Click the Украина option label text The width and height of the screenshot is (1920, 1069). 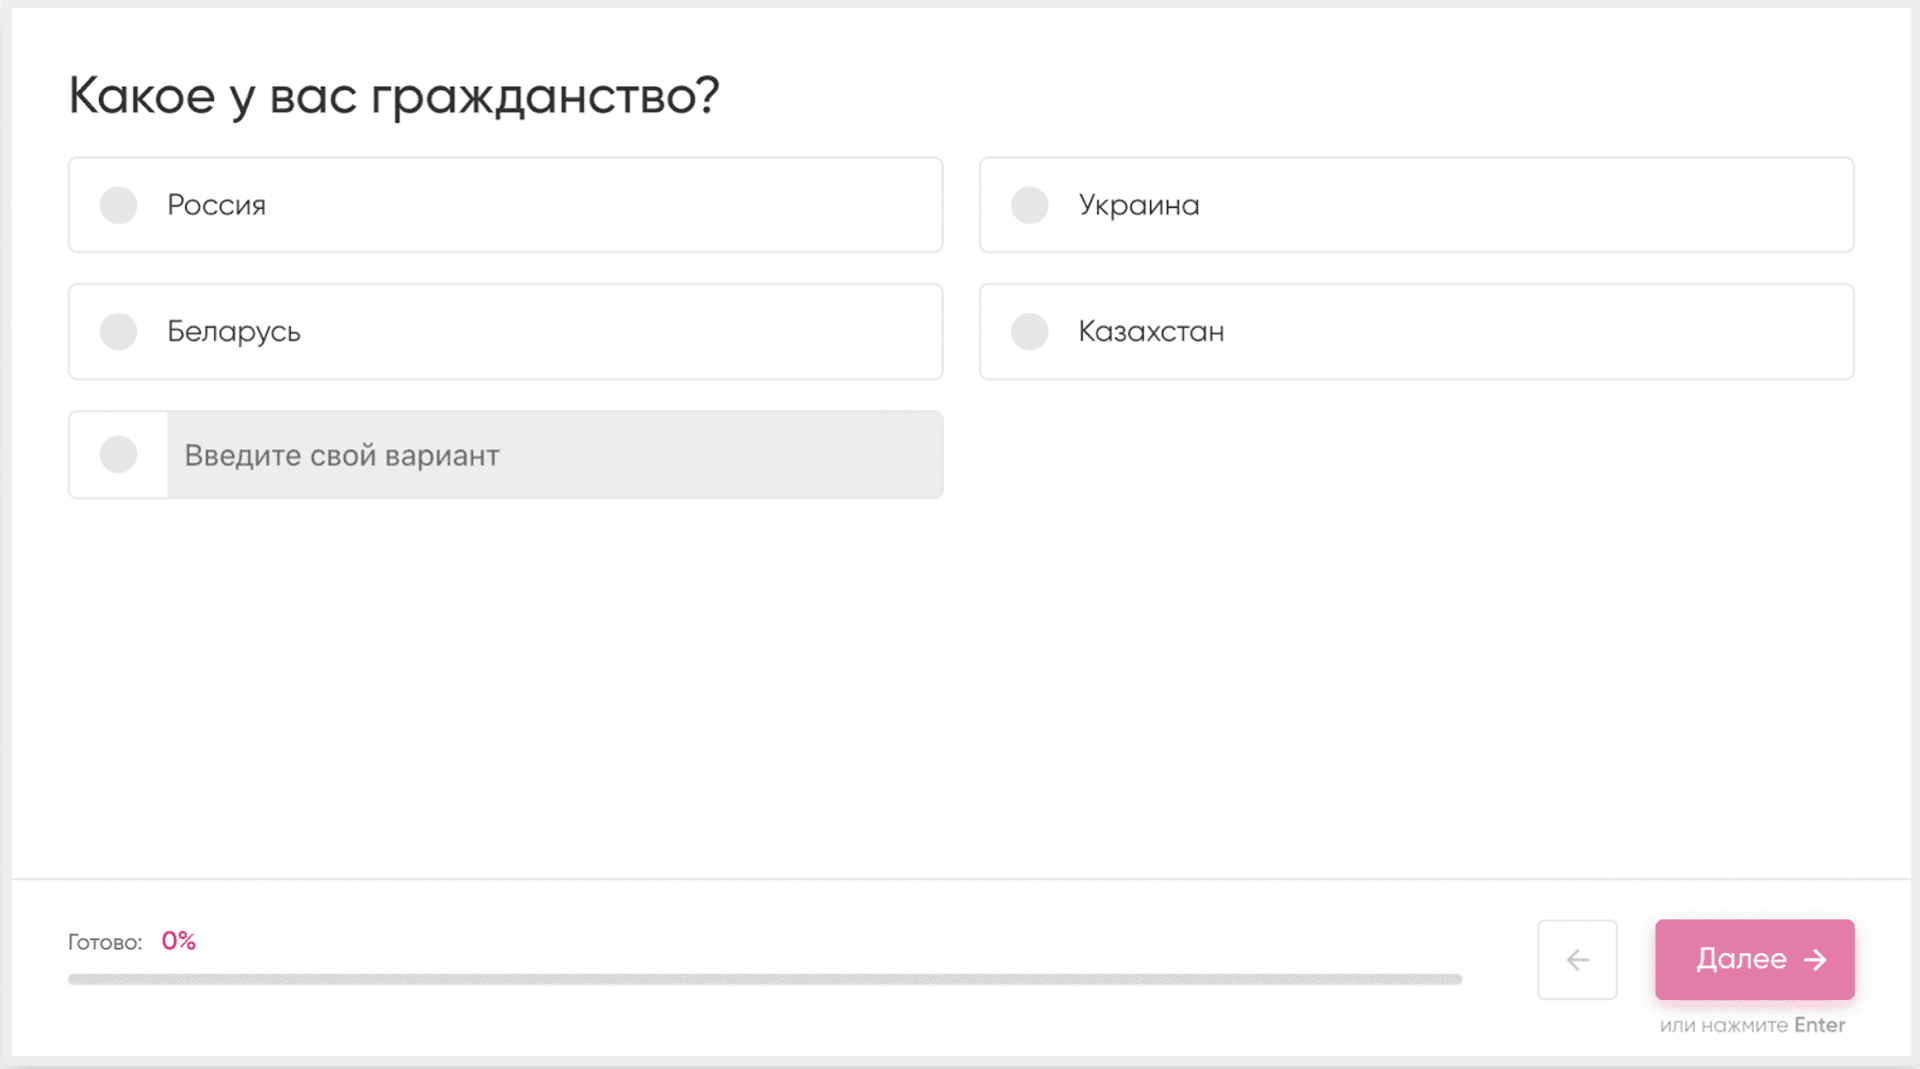click(x=1138, y=205)
